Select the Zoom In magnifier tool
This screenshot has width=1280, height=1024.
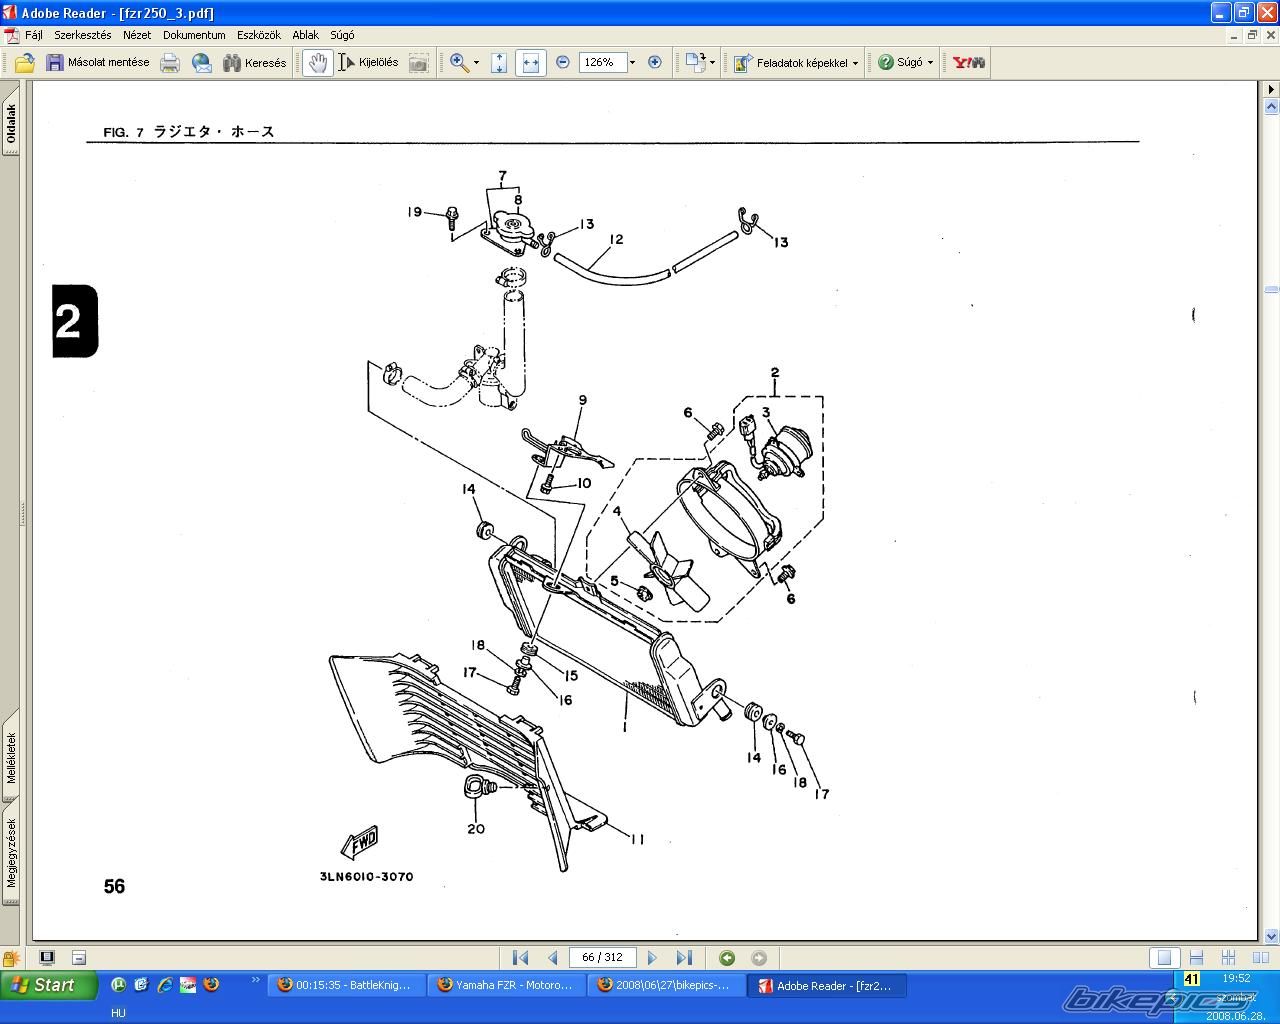[459, 63]
